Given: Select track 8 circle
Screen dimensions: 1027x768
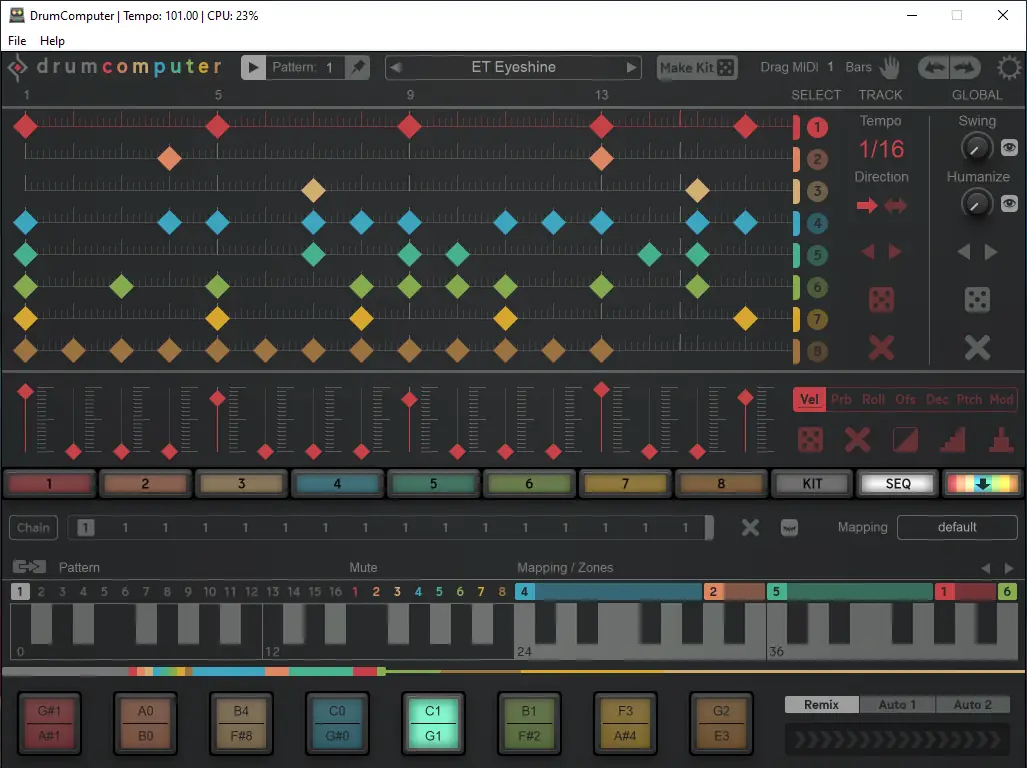Looking at the screenshot, I should tap(817, 352).
